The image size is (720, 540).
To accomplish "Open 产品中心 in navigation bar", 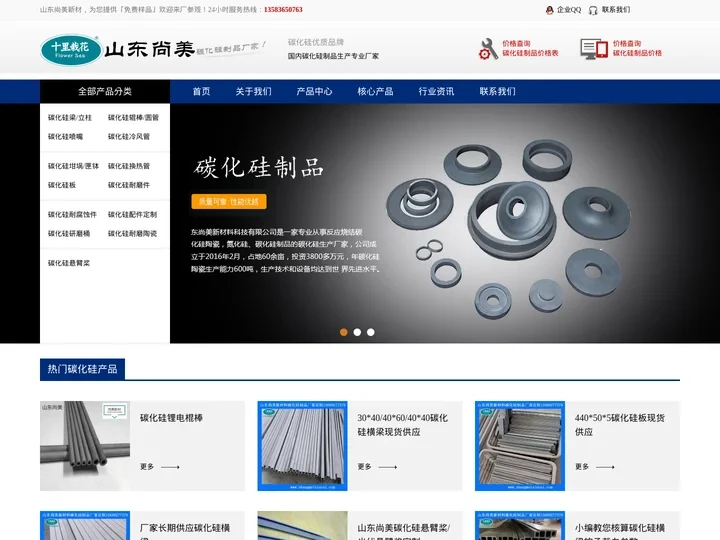I will pos(314,91).
